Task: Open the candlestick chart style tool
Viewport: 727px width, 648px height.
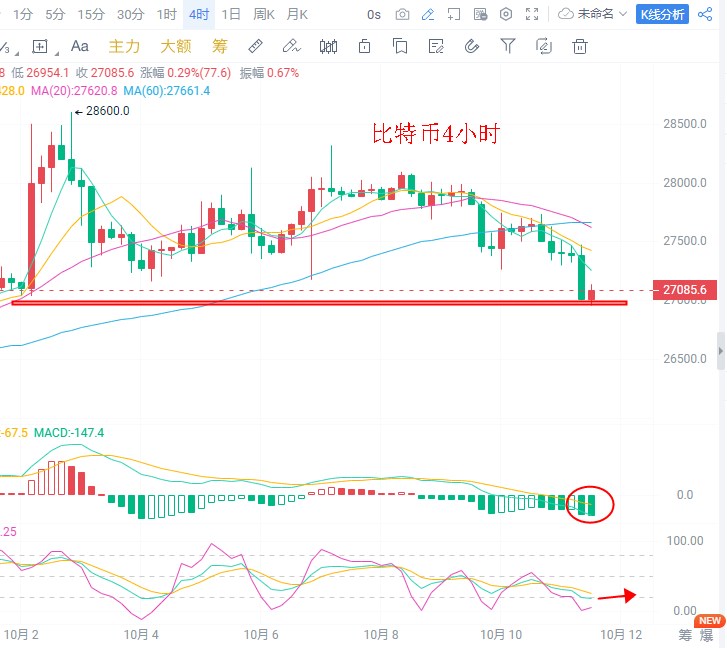Action: pyautogui.click(x=328, y=46)
